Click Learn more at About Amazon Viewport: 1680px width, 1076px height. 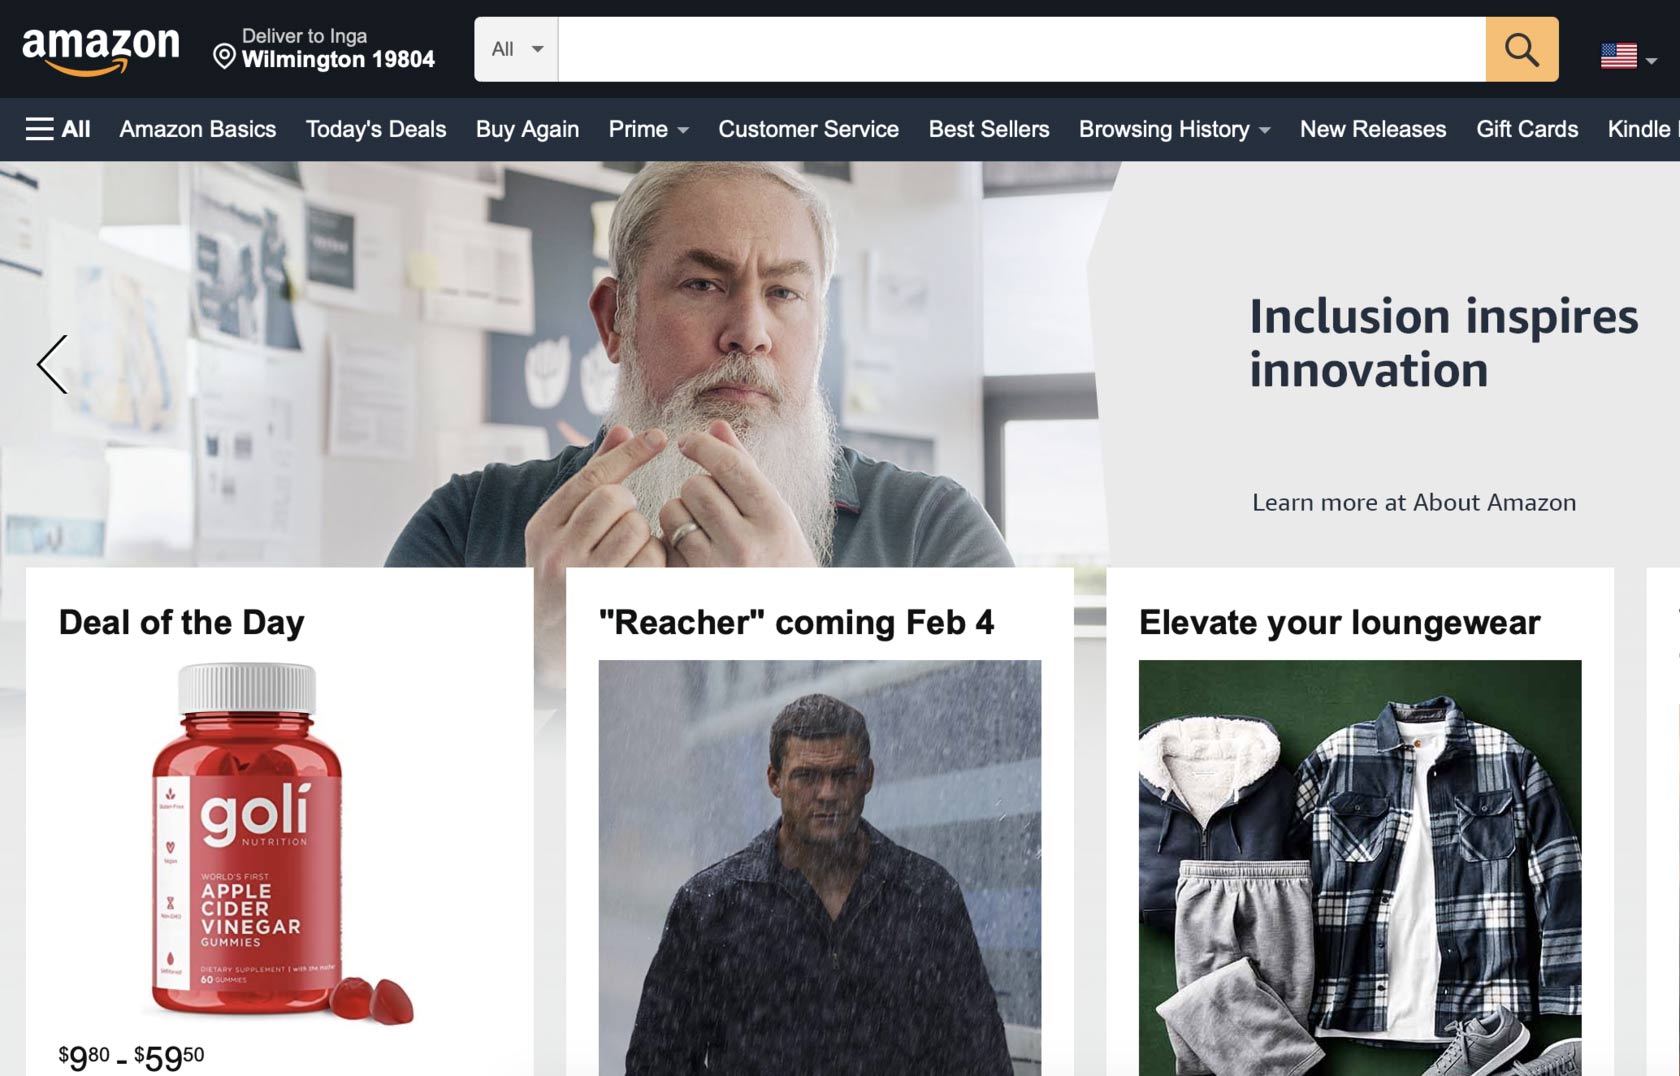(x=1413, y=502)
